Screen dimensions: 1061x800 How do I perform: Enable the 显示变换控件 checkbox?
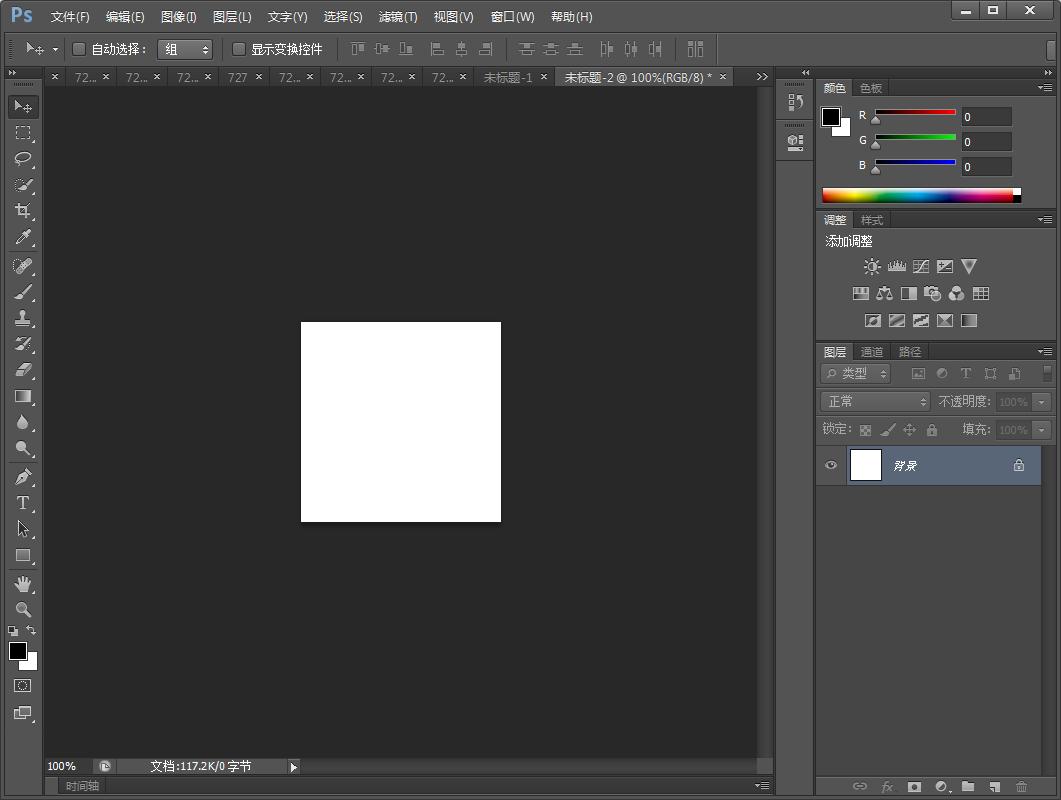pyautogui.click(x=238, y=49)
